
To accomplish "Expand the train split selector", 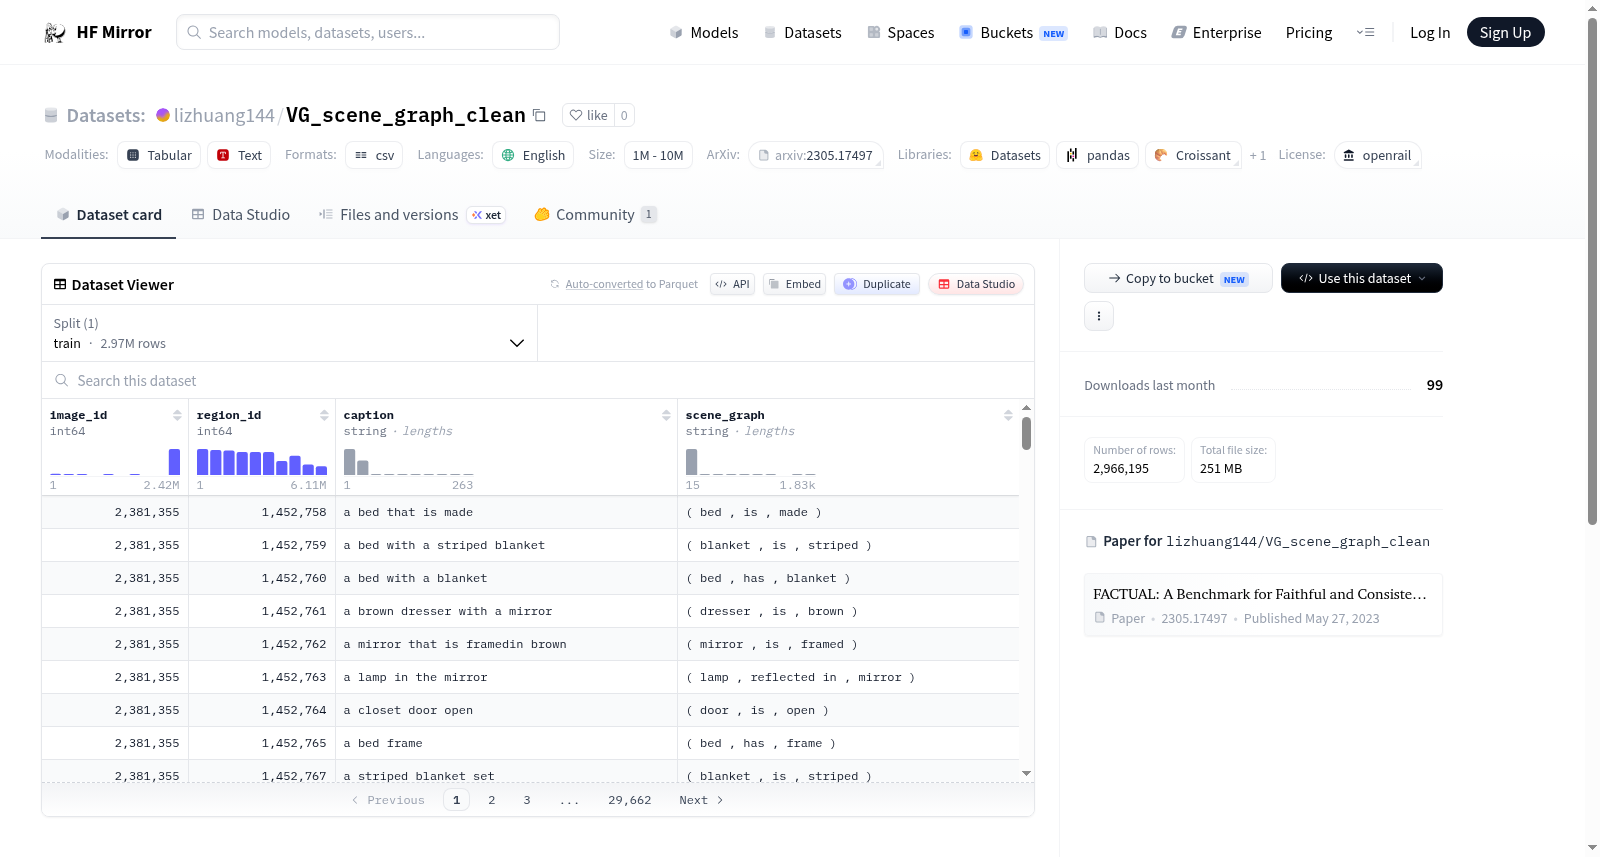I will [290, 334].
